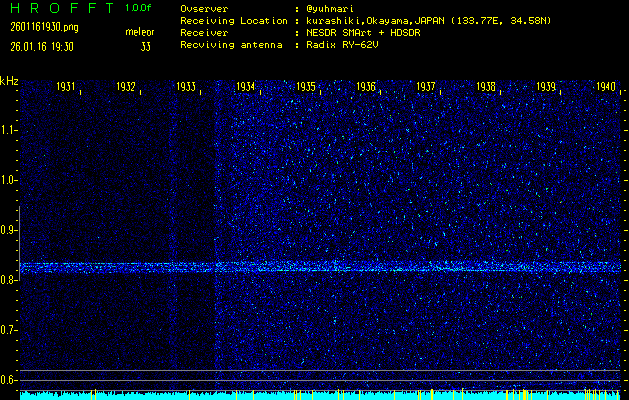Click the 1933 time marker

point(186,86)
